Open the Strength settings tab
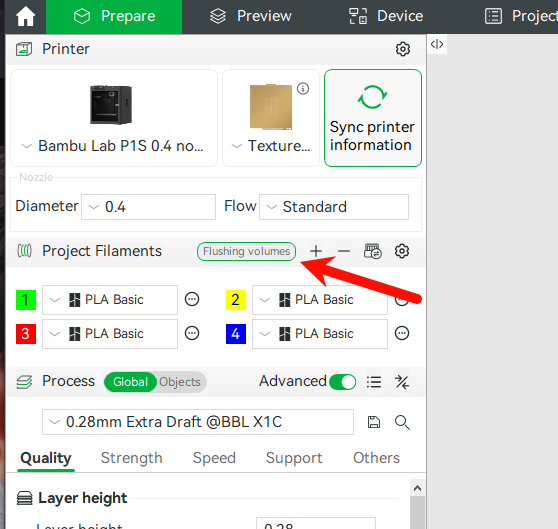This screenshot has height=529, width=558. click(132, 458)
